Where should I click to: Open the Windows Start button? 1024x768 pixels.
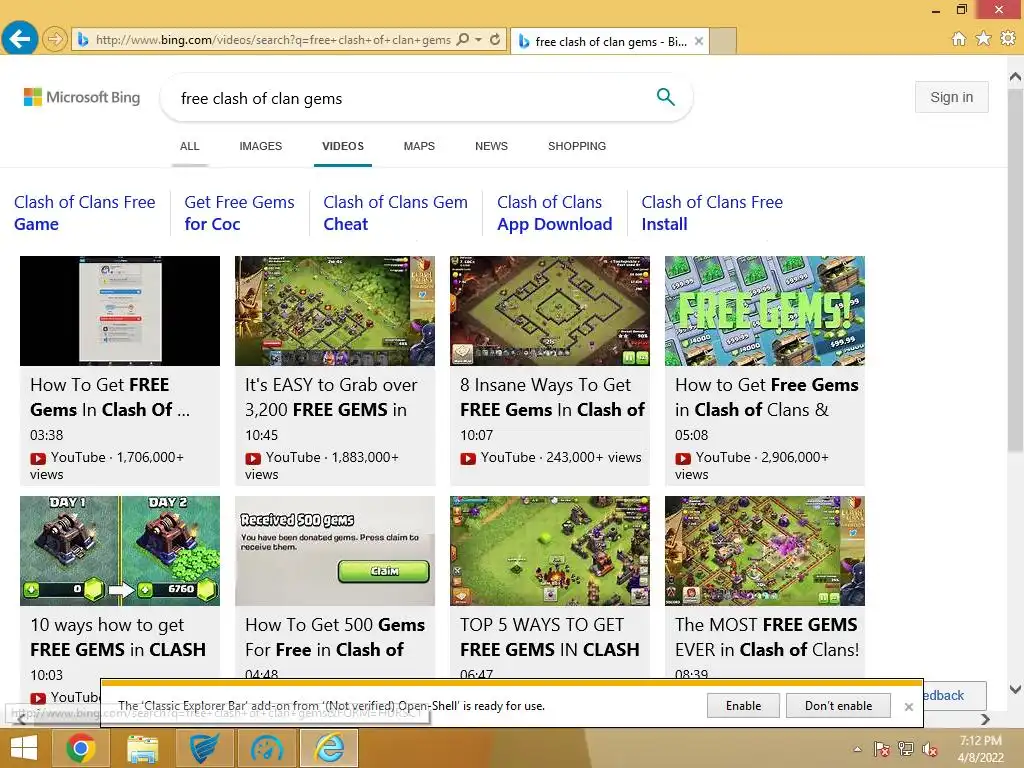(x=24, y=748)
